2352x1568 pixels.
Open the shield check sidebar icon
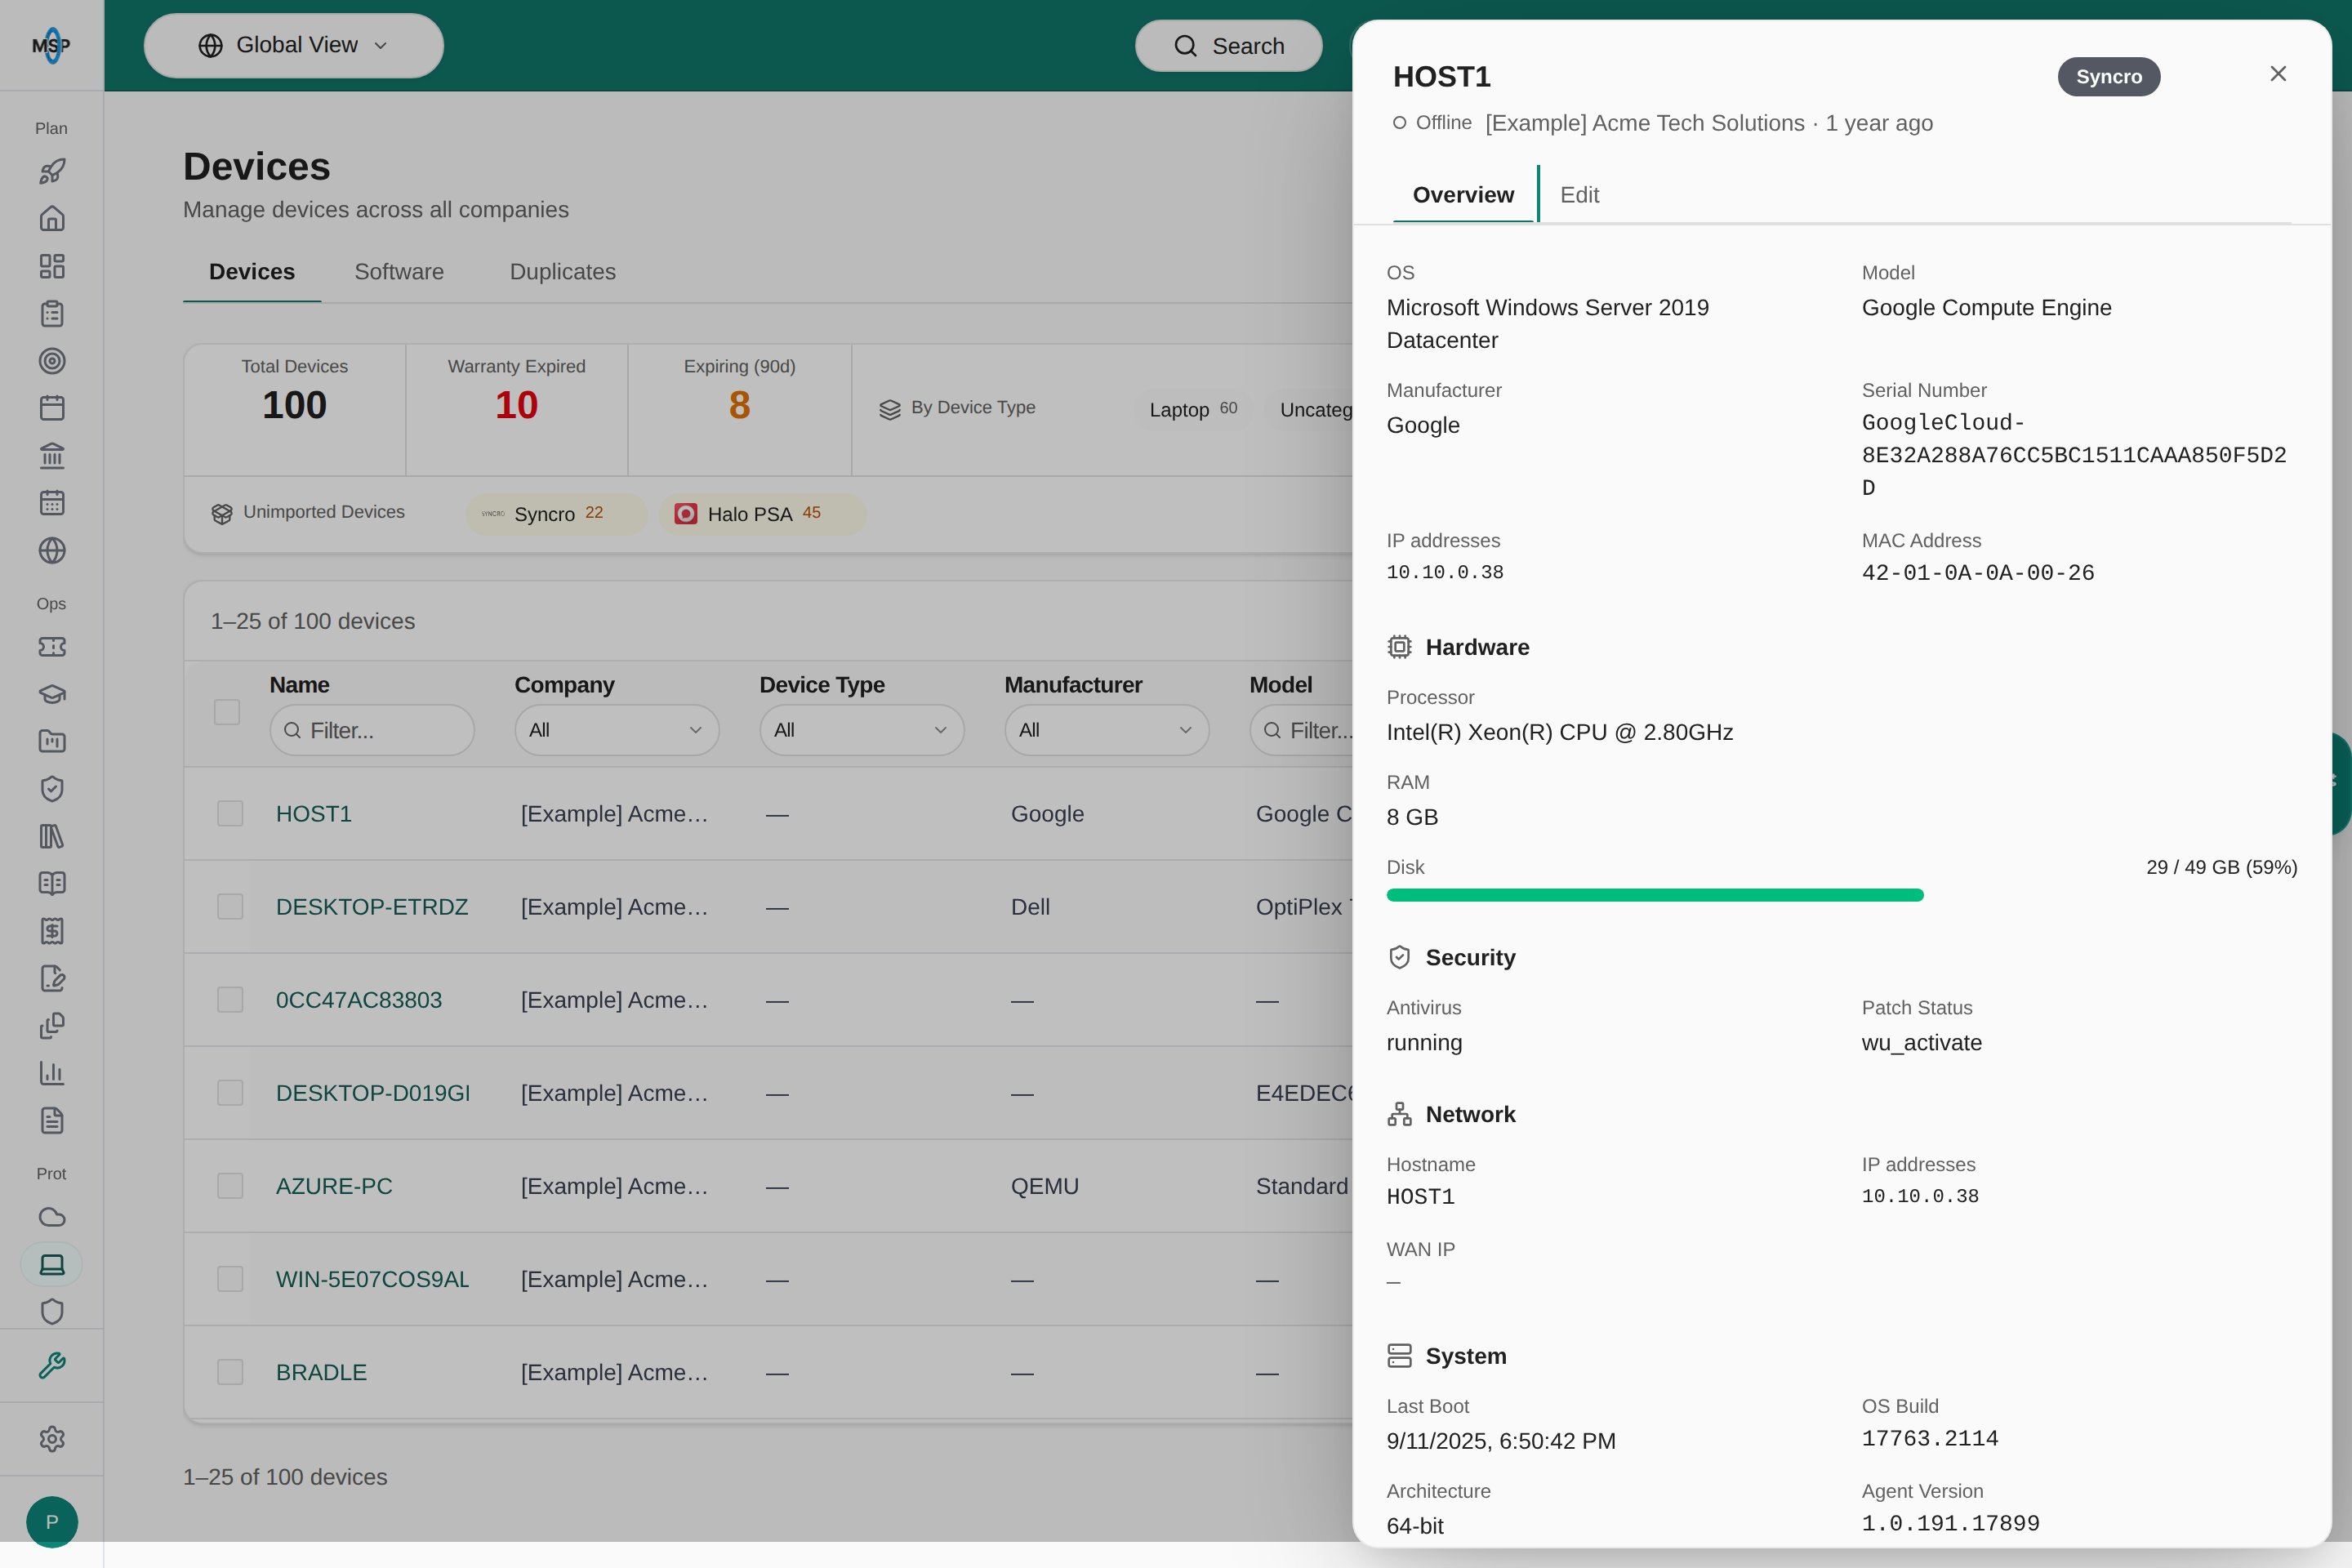click(52, 789)
